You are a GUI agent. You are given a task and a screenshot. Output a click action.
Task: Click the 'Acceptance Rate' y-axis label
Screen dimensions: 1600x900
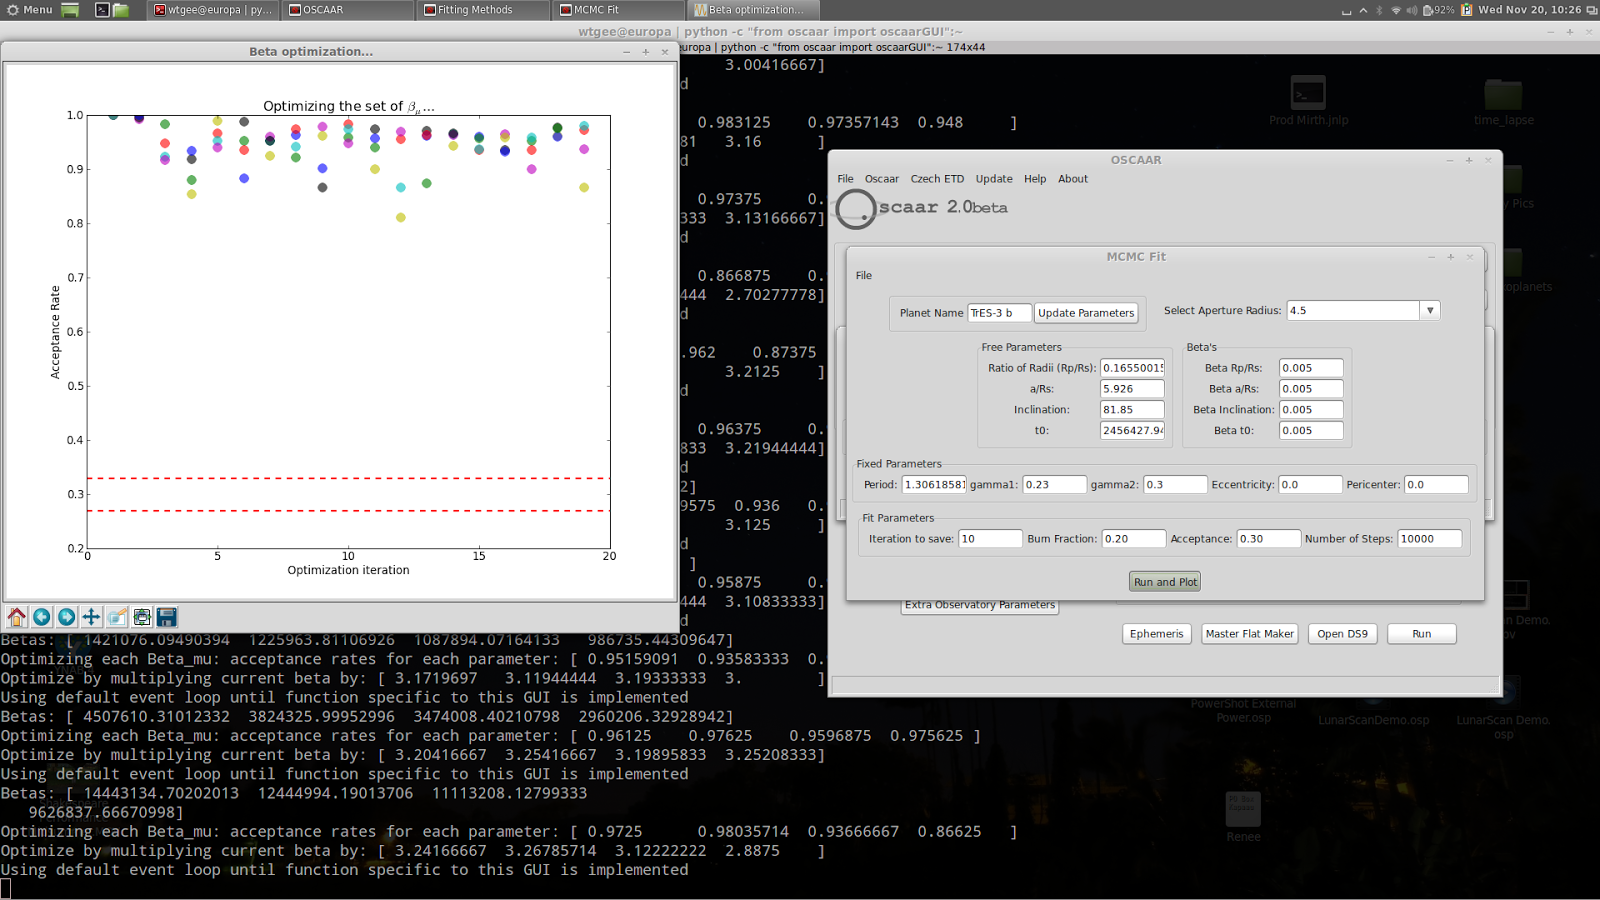pos(56,332)
